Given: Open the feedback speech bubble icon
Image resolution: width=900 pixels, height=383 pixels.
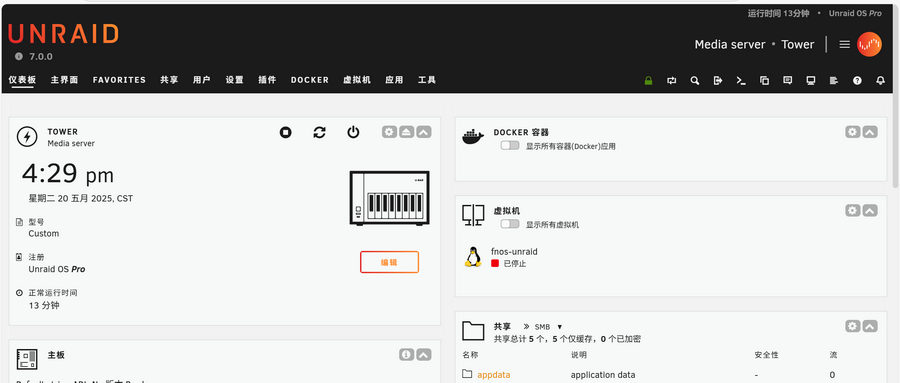Looking at the screenshot, I should (x=788, y=80).
